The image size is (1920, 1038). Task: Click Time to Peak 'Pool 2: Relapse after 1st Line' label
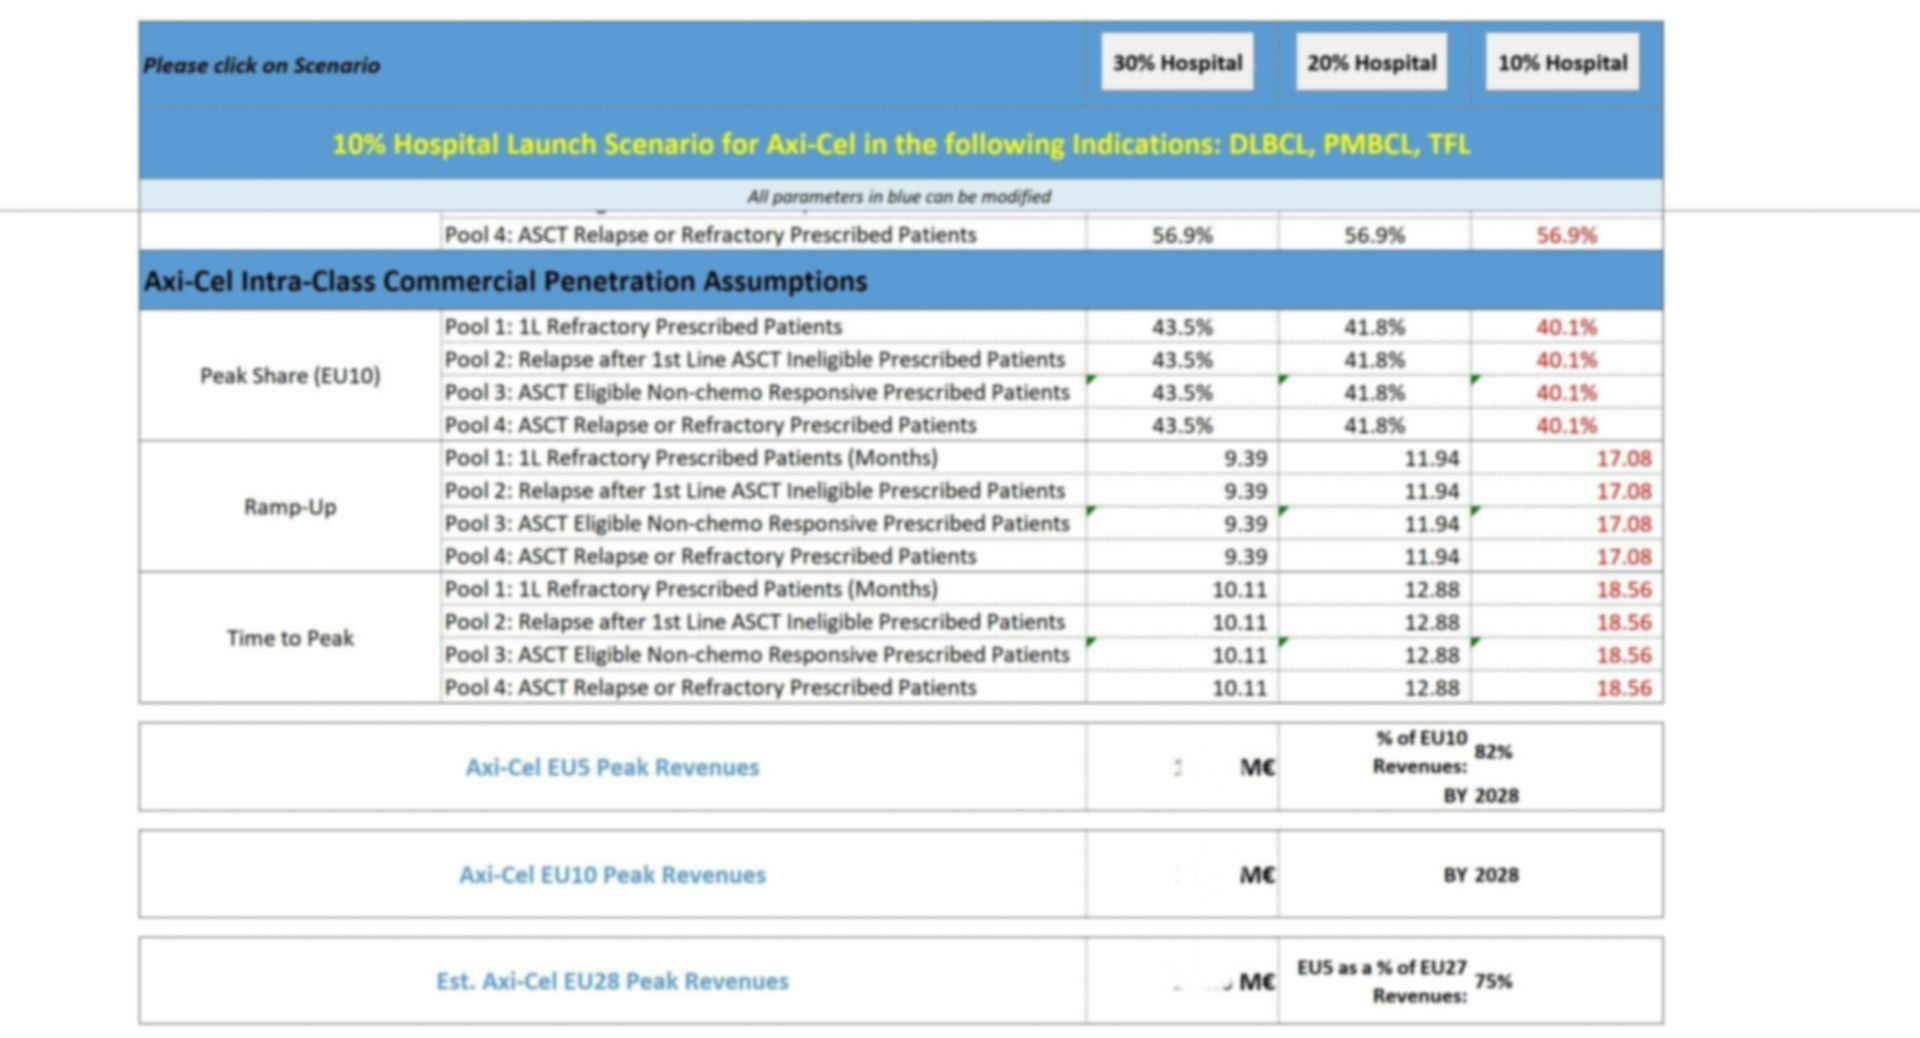point(755,622)
